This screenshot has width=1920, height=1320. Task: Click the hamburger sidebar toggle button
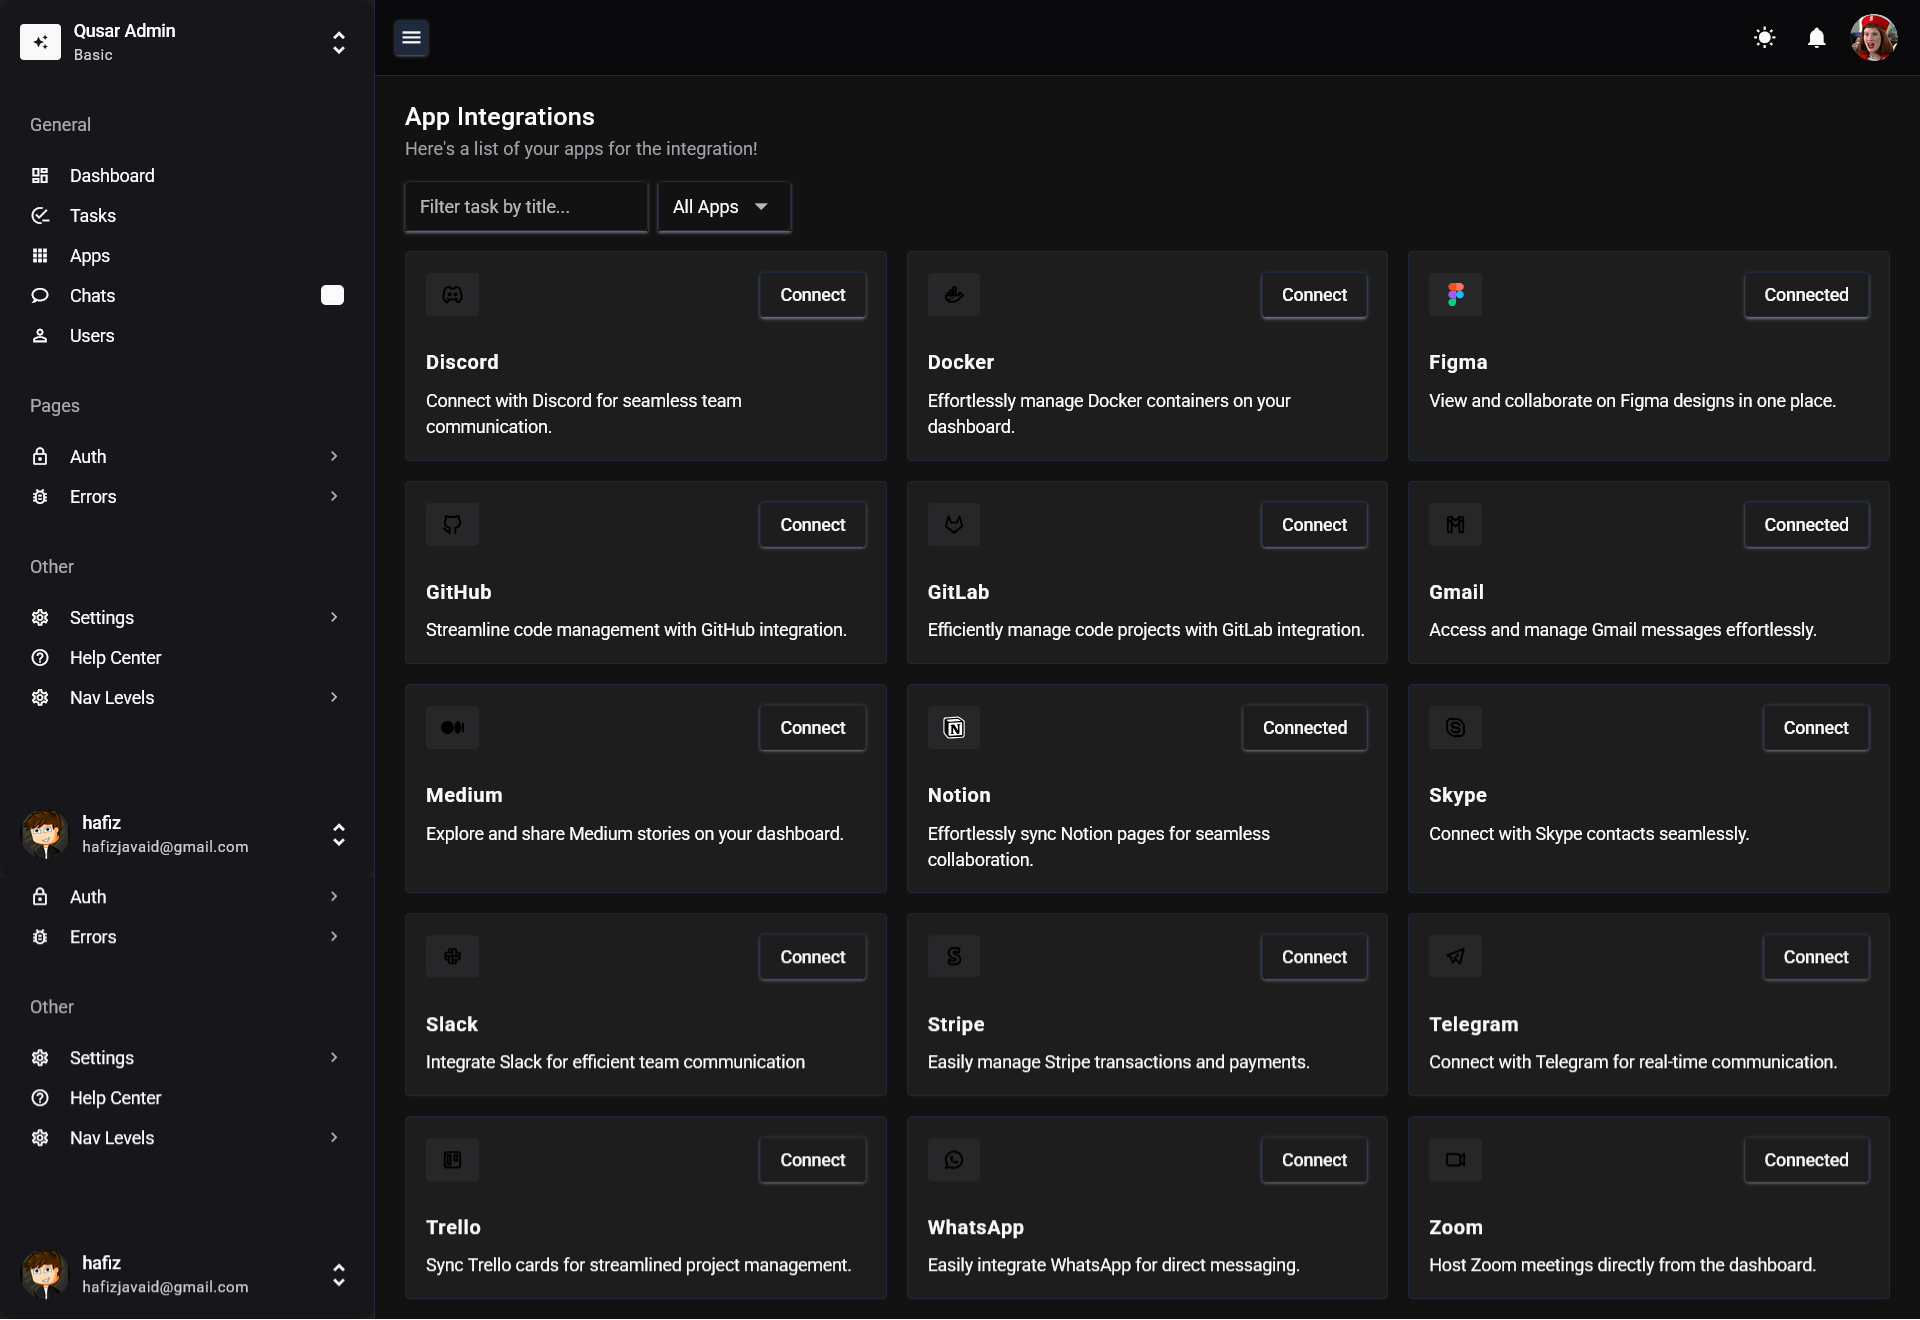point(411,38)
